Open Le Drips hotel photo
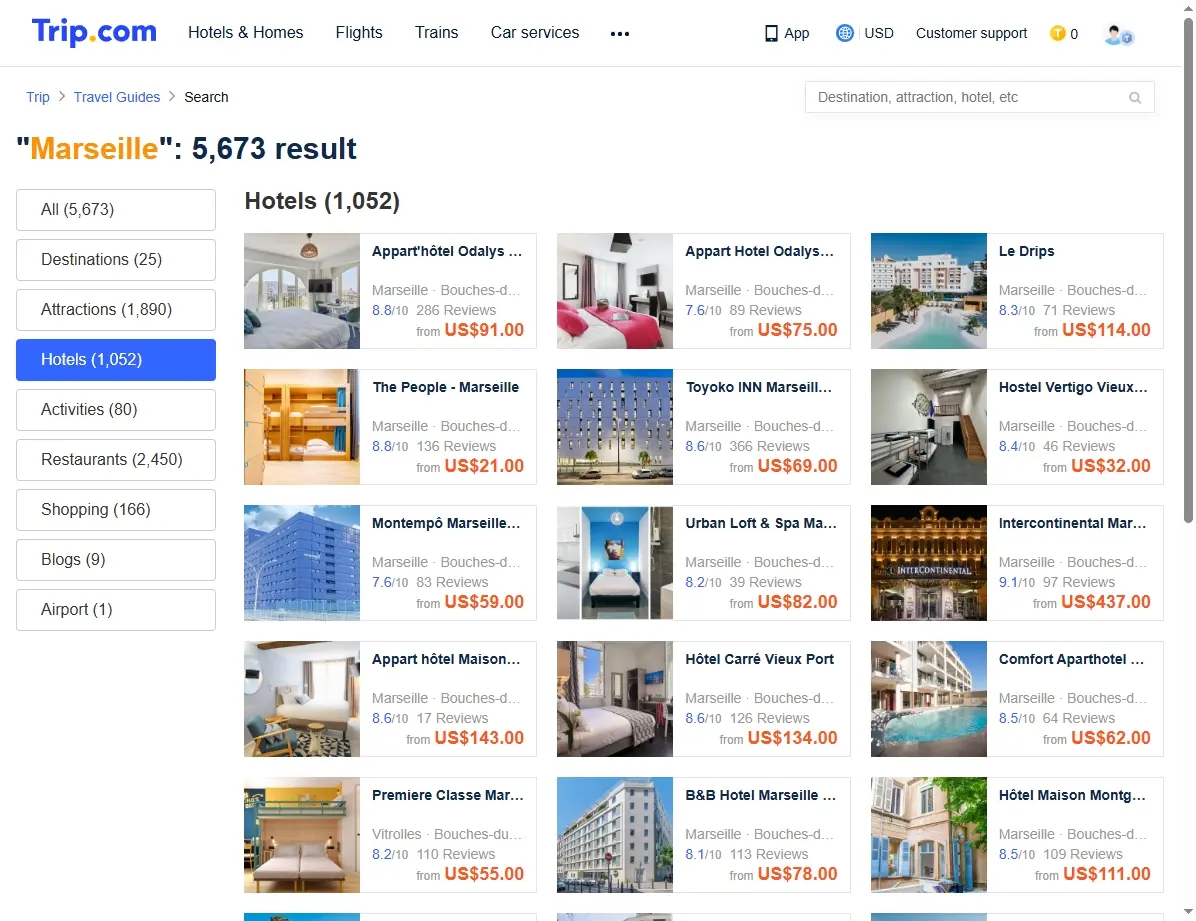The width and height of the screenshot is (1196, 921). coord(928,291)
